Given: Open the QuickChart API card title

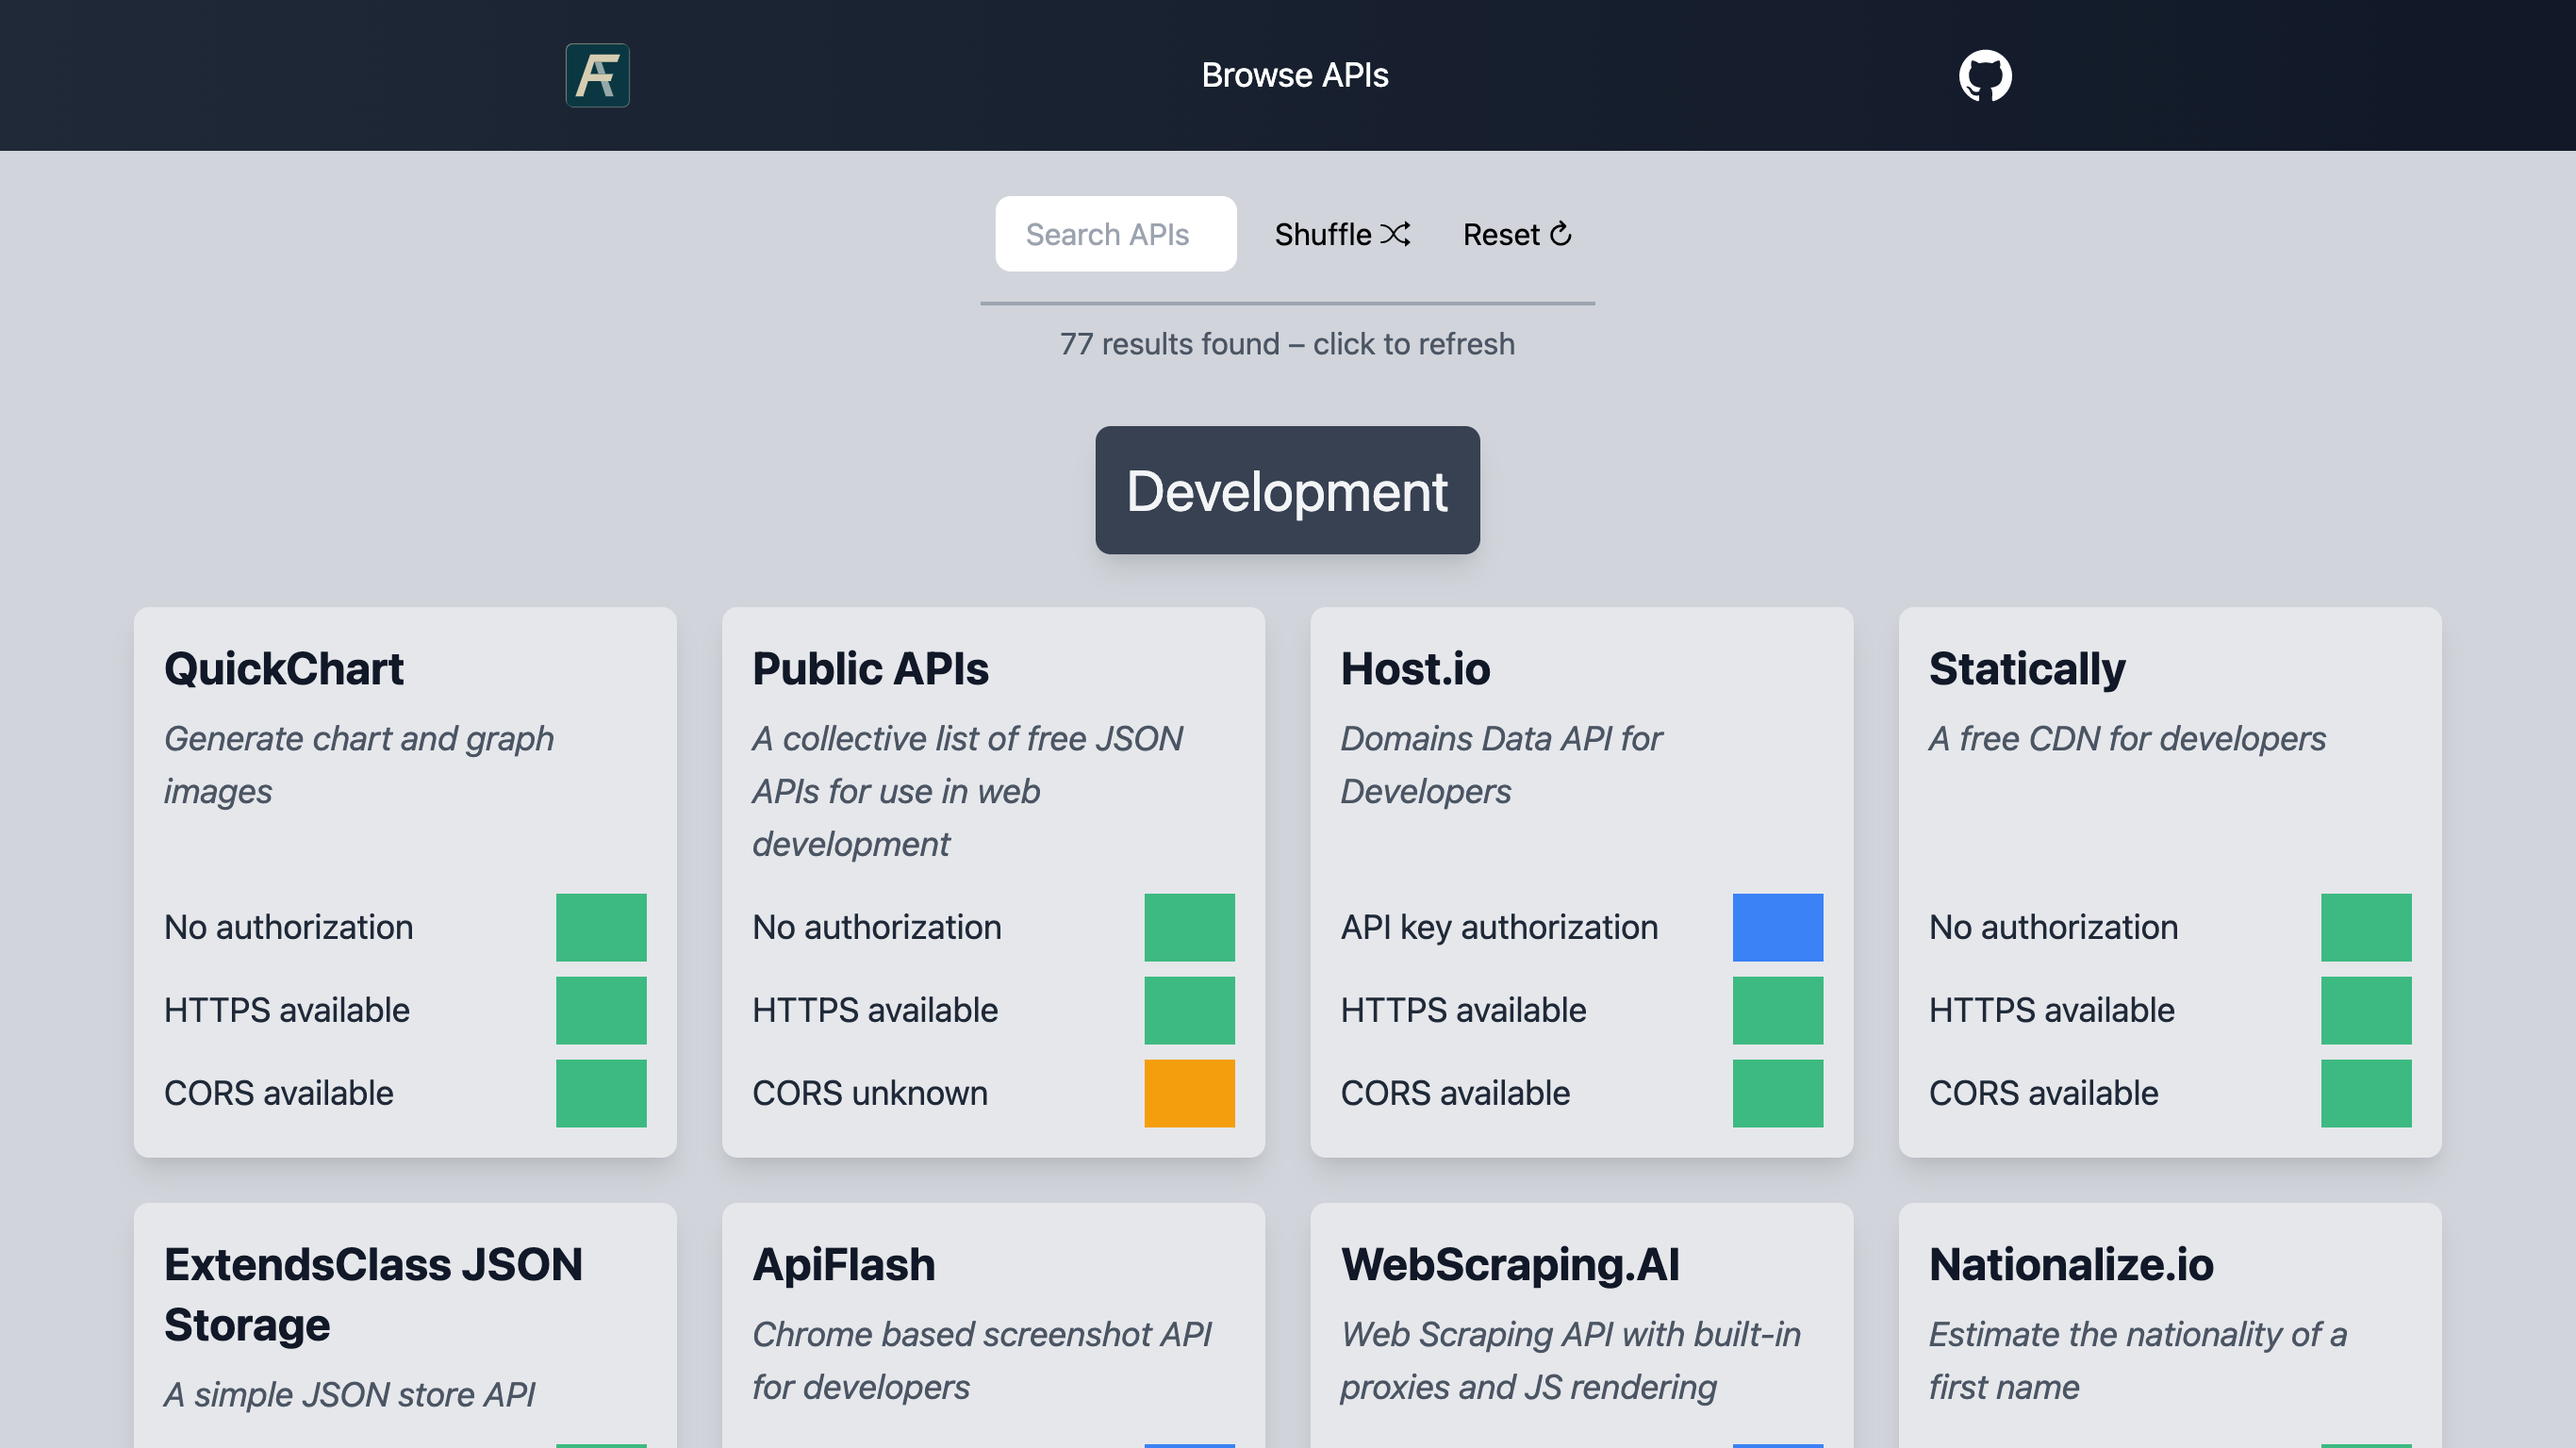Looking at the screenshot, I should pyautogui.click(x=284, y=668).
